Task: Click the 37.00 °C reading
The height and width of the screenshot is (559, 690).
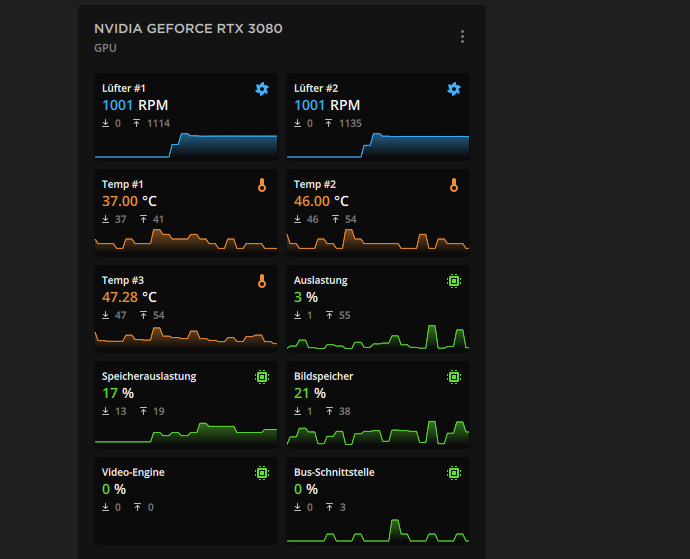Action: (129, 201)
